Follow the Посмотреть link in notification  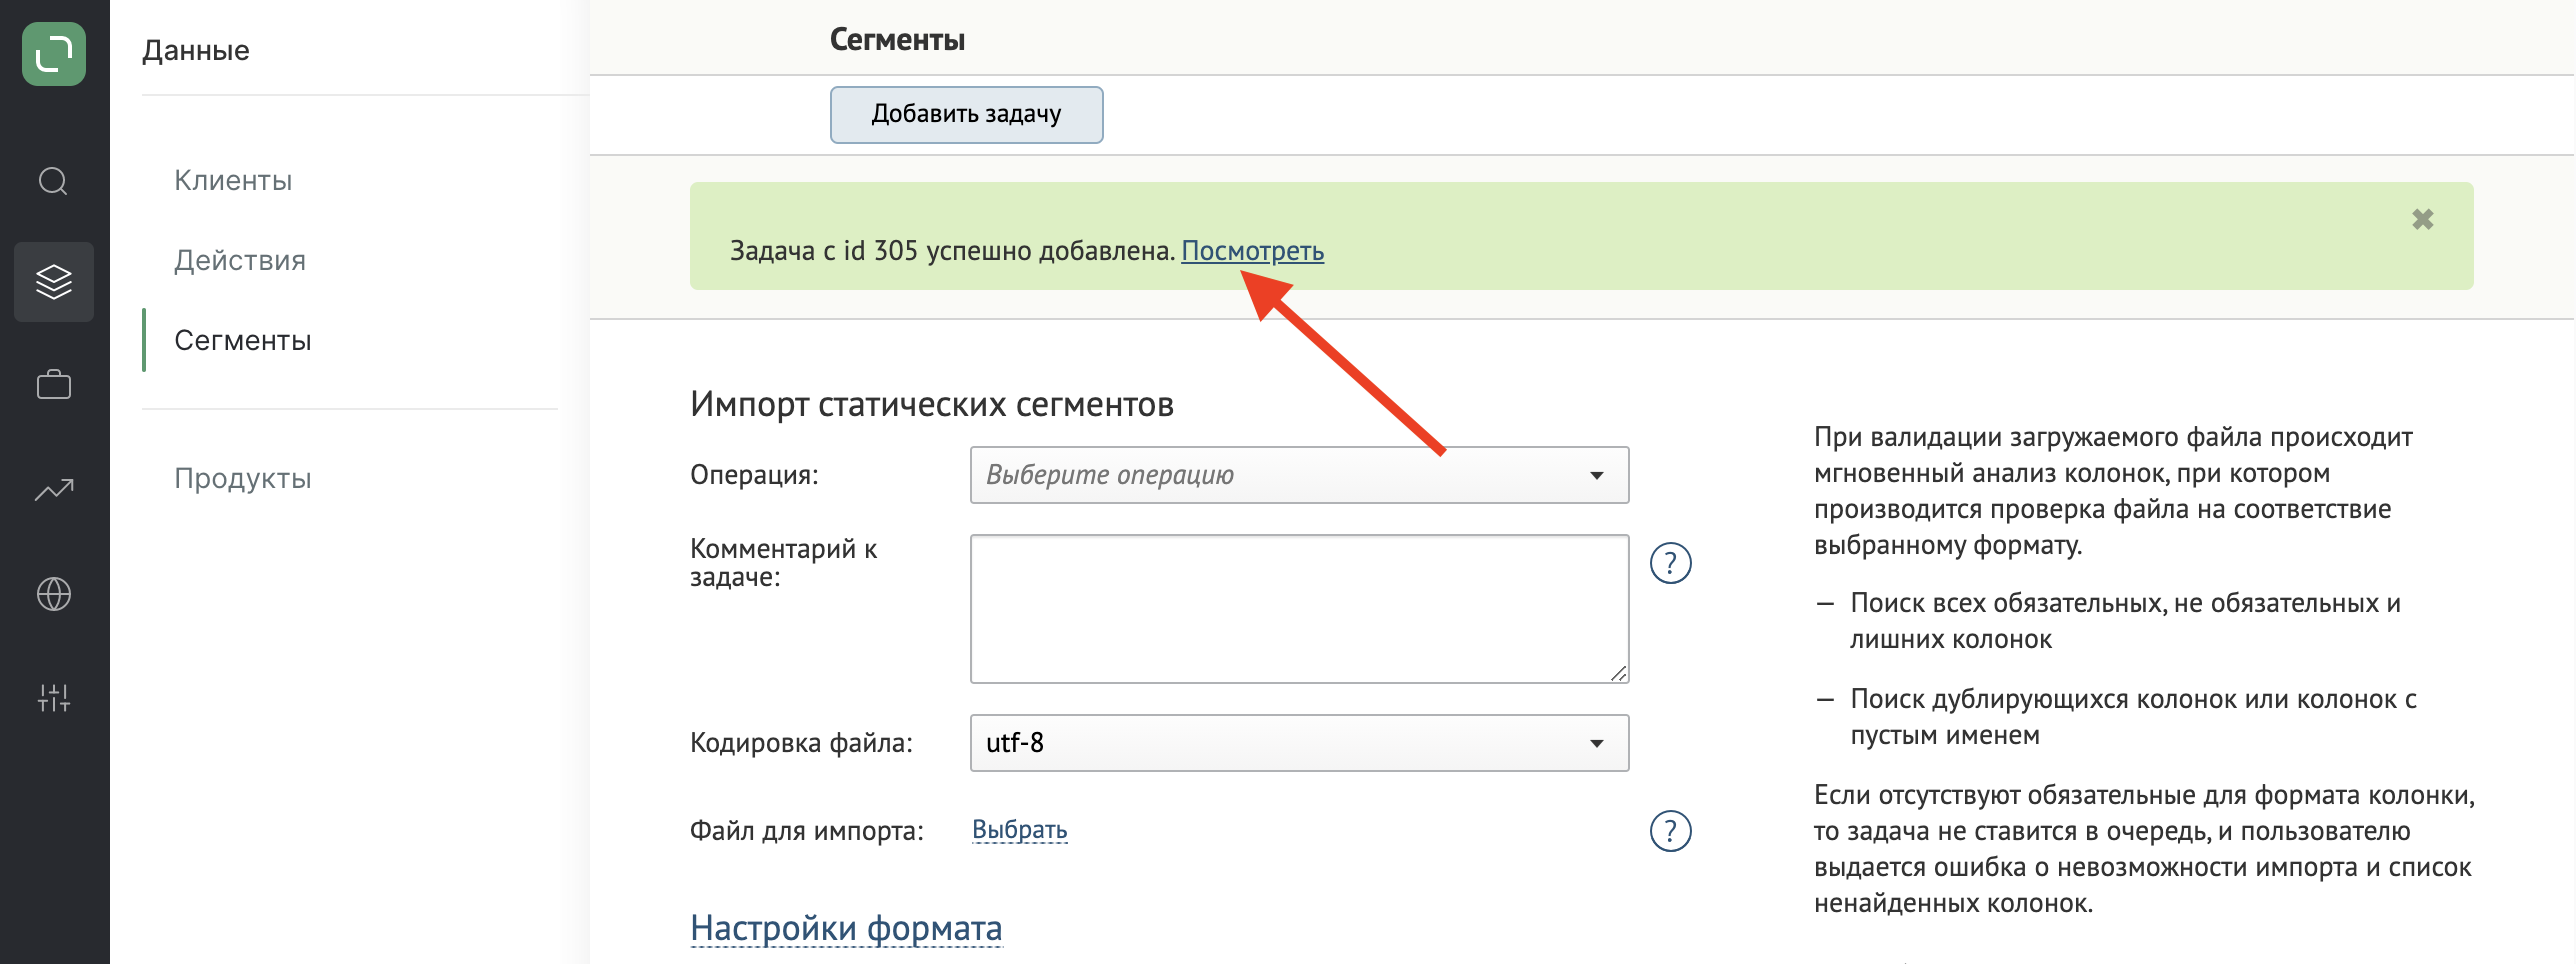(1252, 250)
